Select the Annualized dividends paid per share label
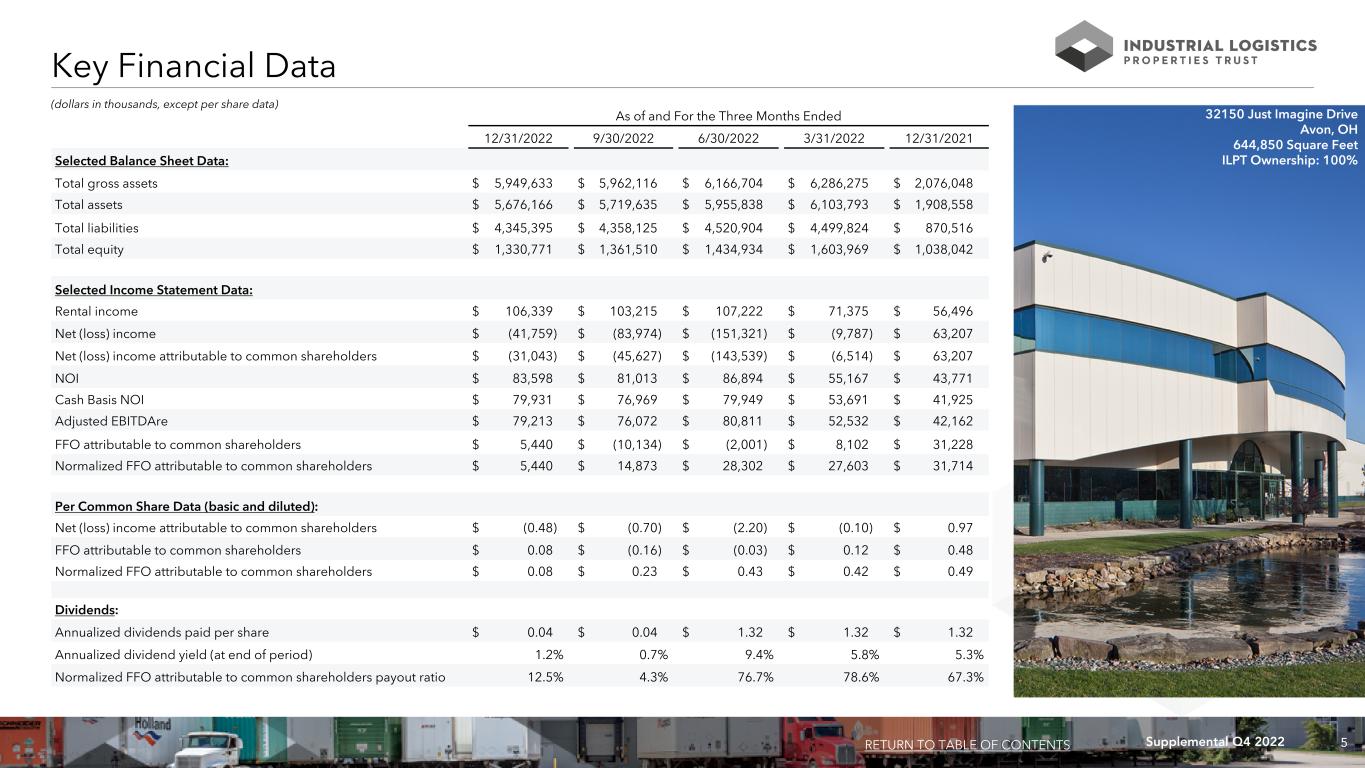This screenshot has height=768, width=1365. (x=162, y=632)
